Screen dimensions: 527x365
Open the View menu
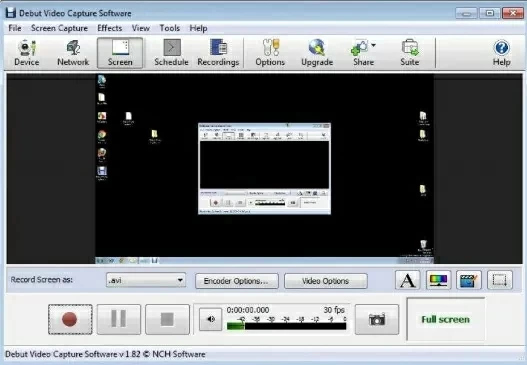click(x=140, y=28)
